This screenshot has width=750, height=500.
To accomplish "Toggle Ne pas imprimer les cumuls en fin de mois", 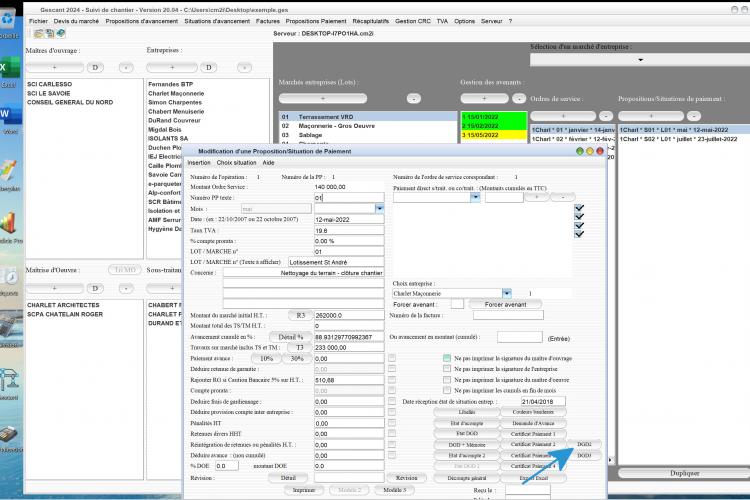I will tap(447, 390).
